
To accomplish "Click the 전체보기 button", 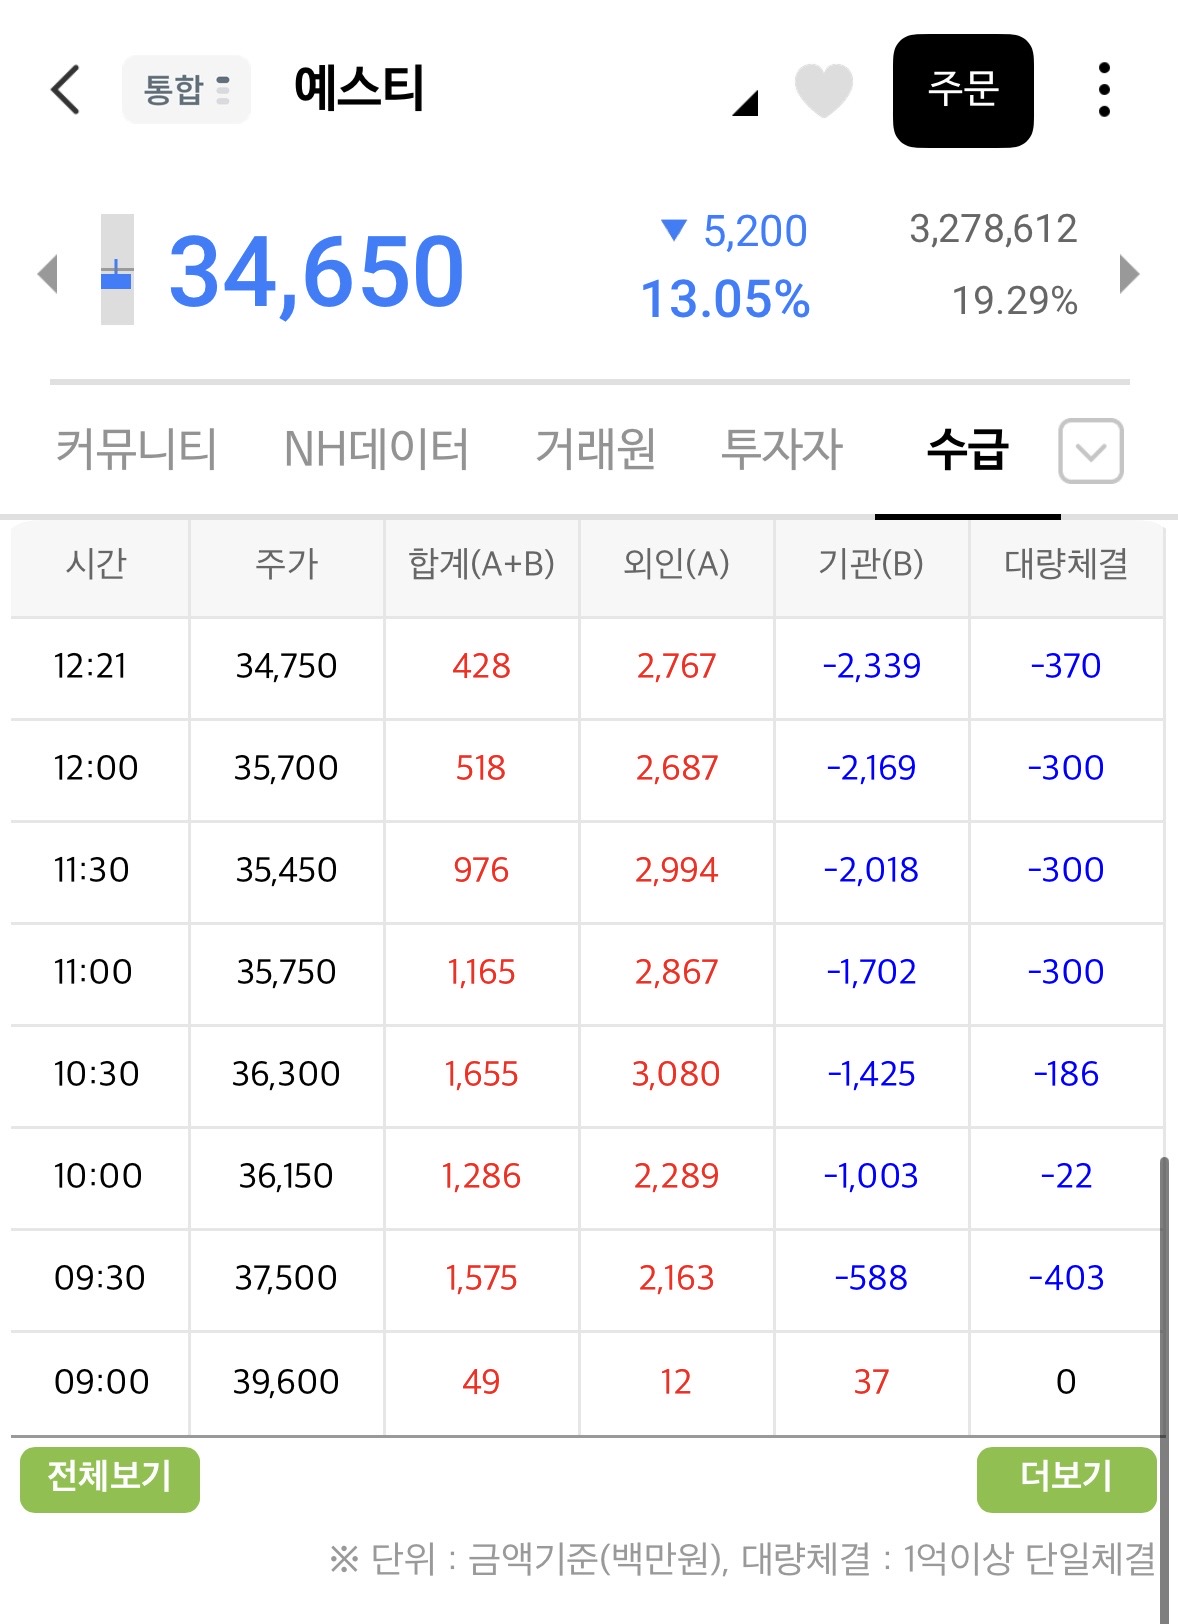I will (110, 1479).
